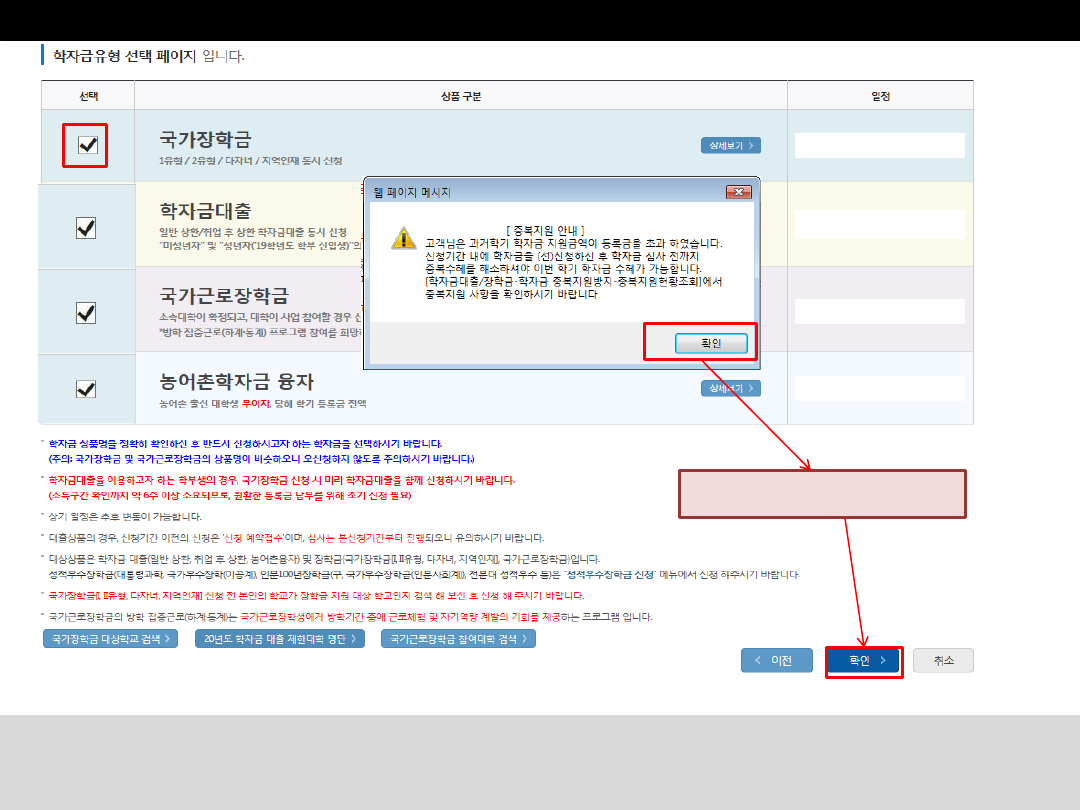Click the 상품 구분 column header

[460, 97]
